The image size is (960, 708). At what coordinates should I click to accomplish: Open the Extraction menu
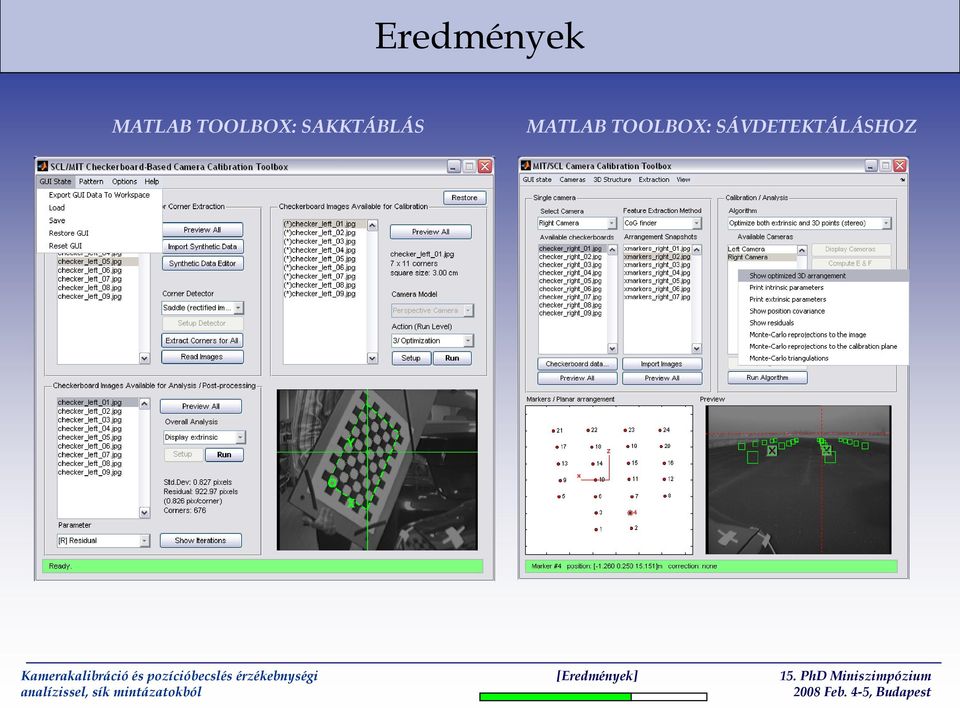click(x=654, y=179)
